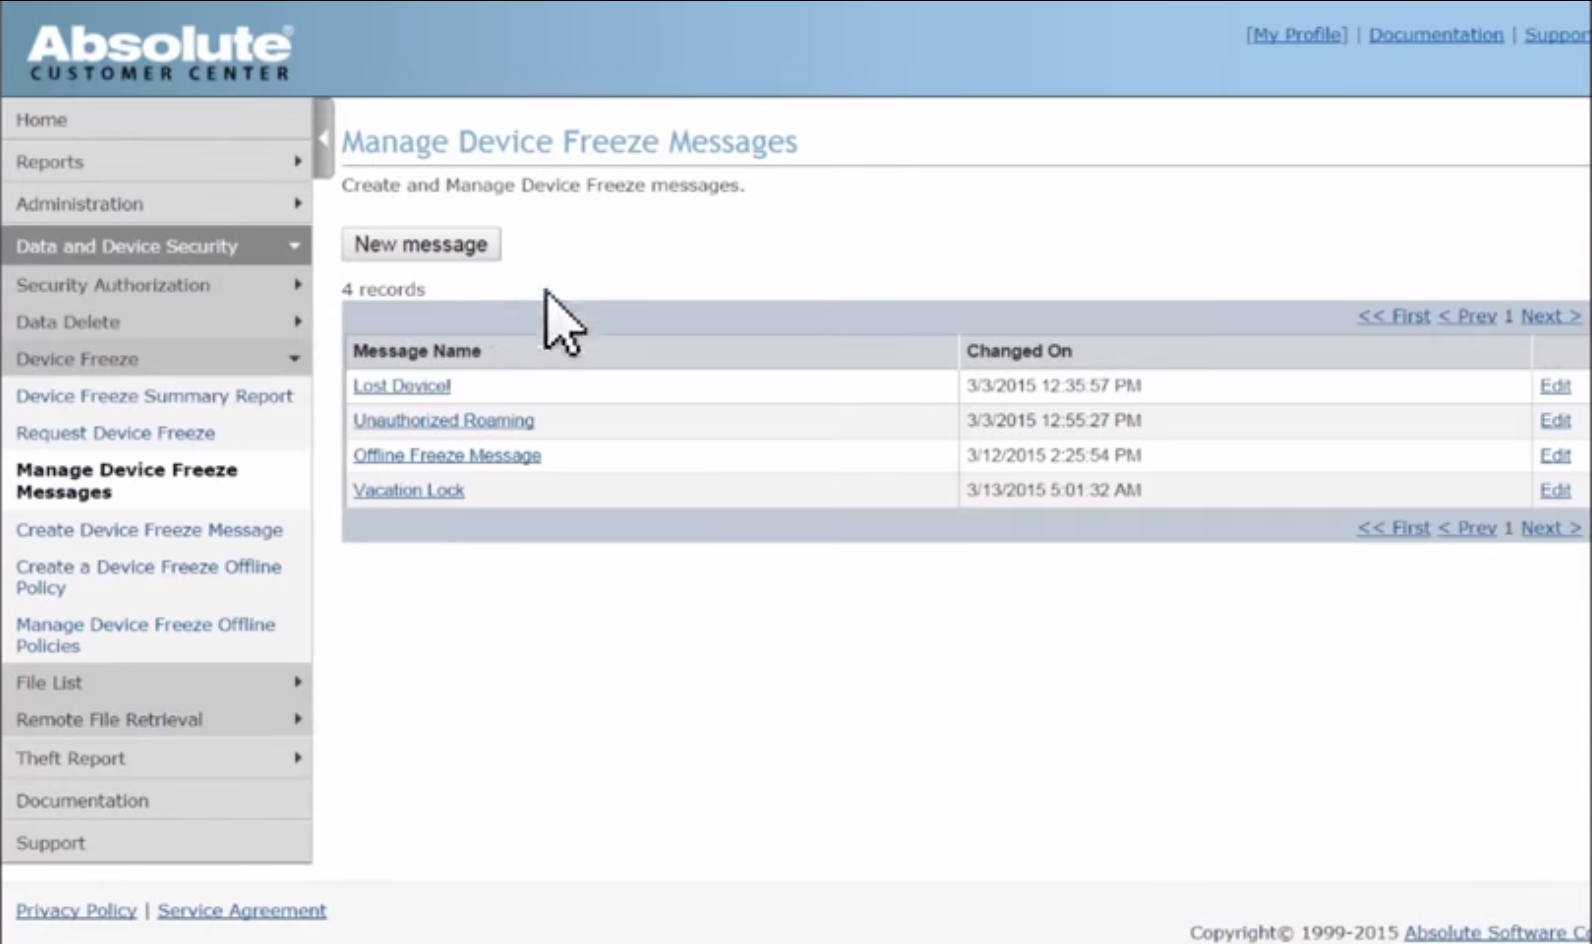Open the Lost Device! message
This screenshot has width=1592, height=944.
(402, 386)
